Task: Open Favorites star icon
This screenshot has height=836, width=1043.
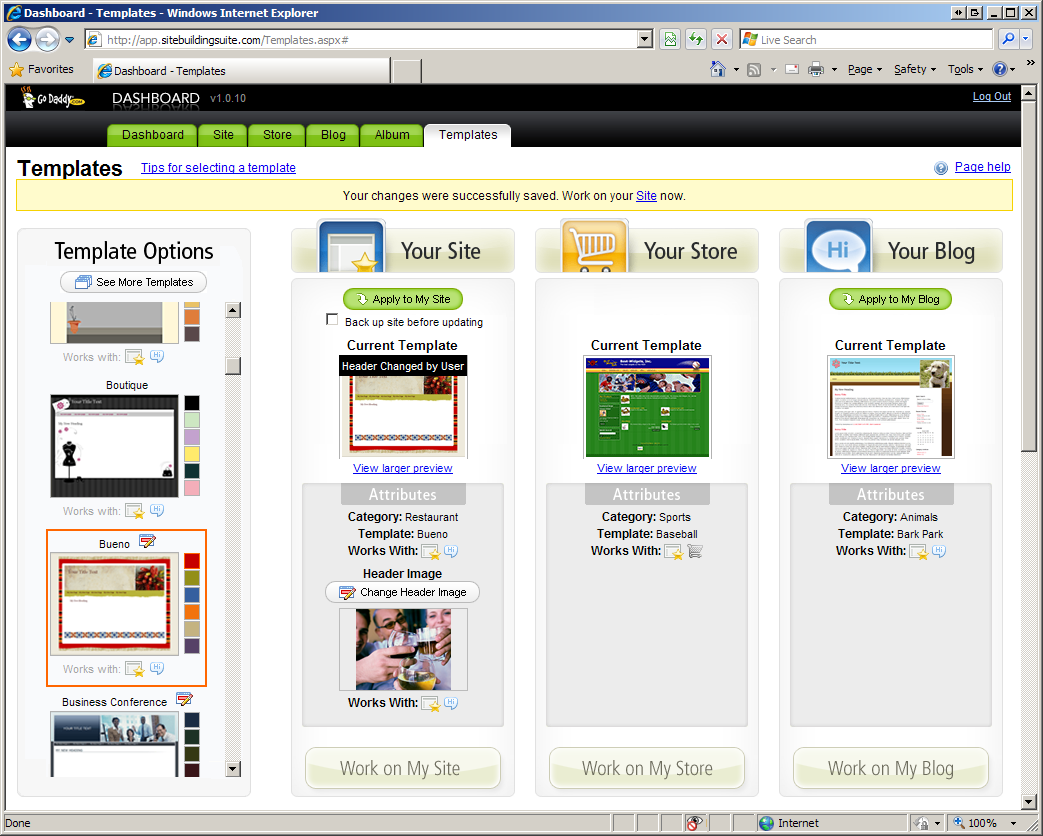Action: tap(17, 69)
